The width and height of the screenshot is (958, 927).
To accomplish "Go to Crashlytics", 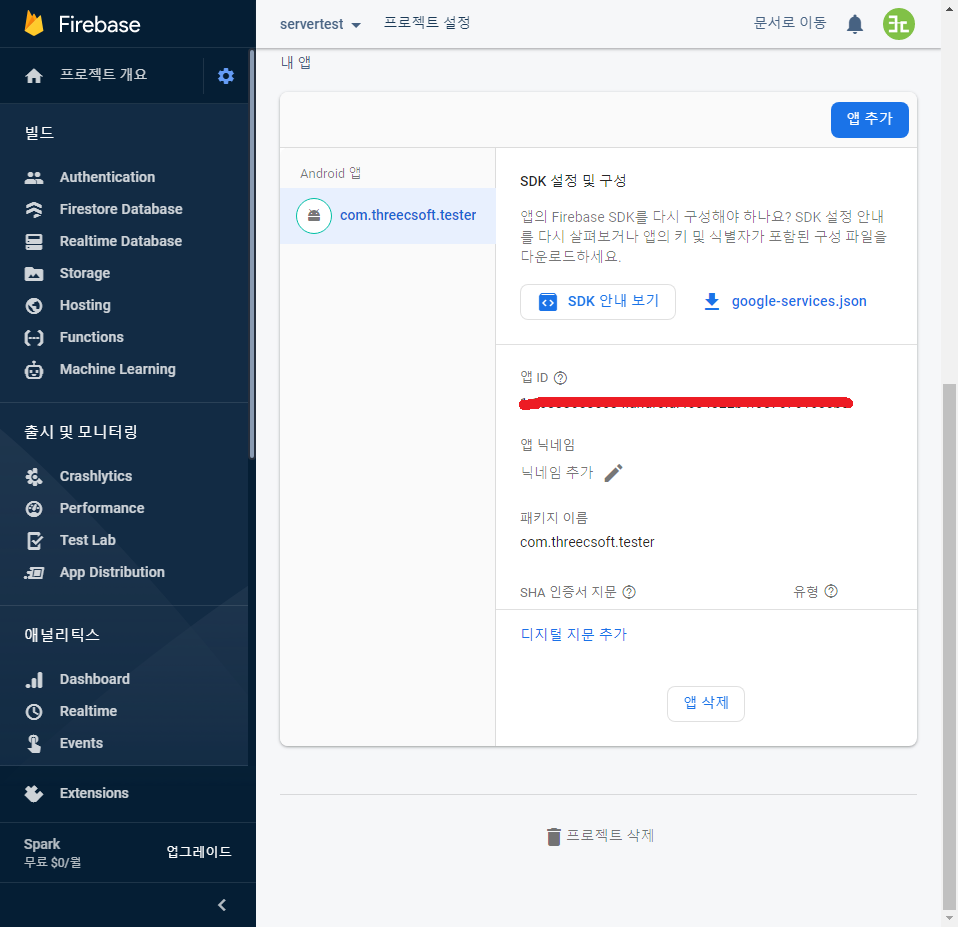I will (96, 476).
